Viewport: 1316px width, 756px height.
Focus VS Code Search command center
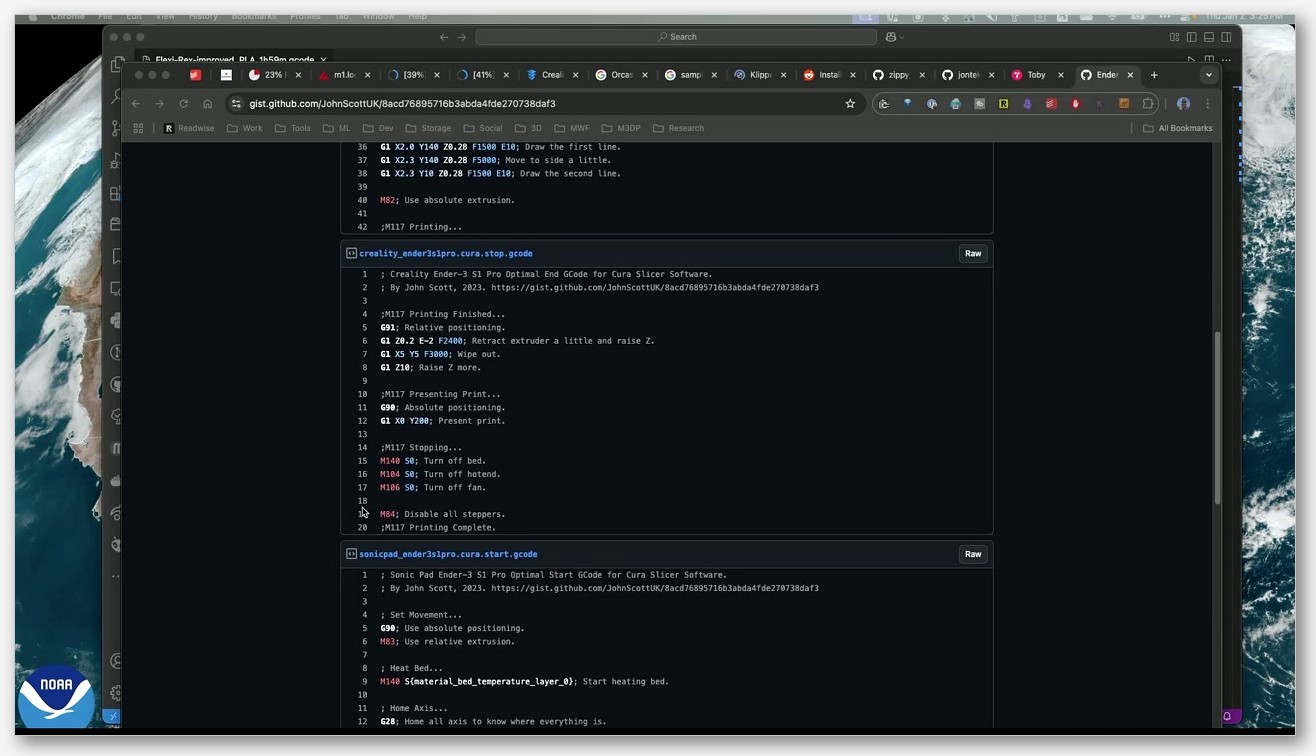[676, 37]
